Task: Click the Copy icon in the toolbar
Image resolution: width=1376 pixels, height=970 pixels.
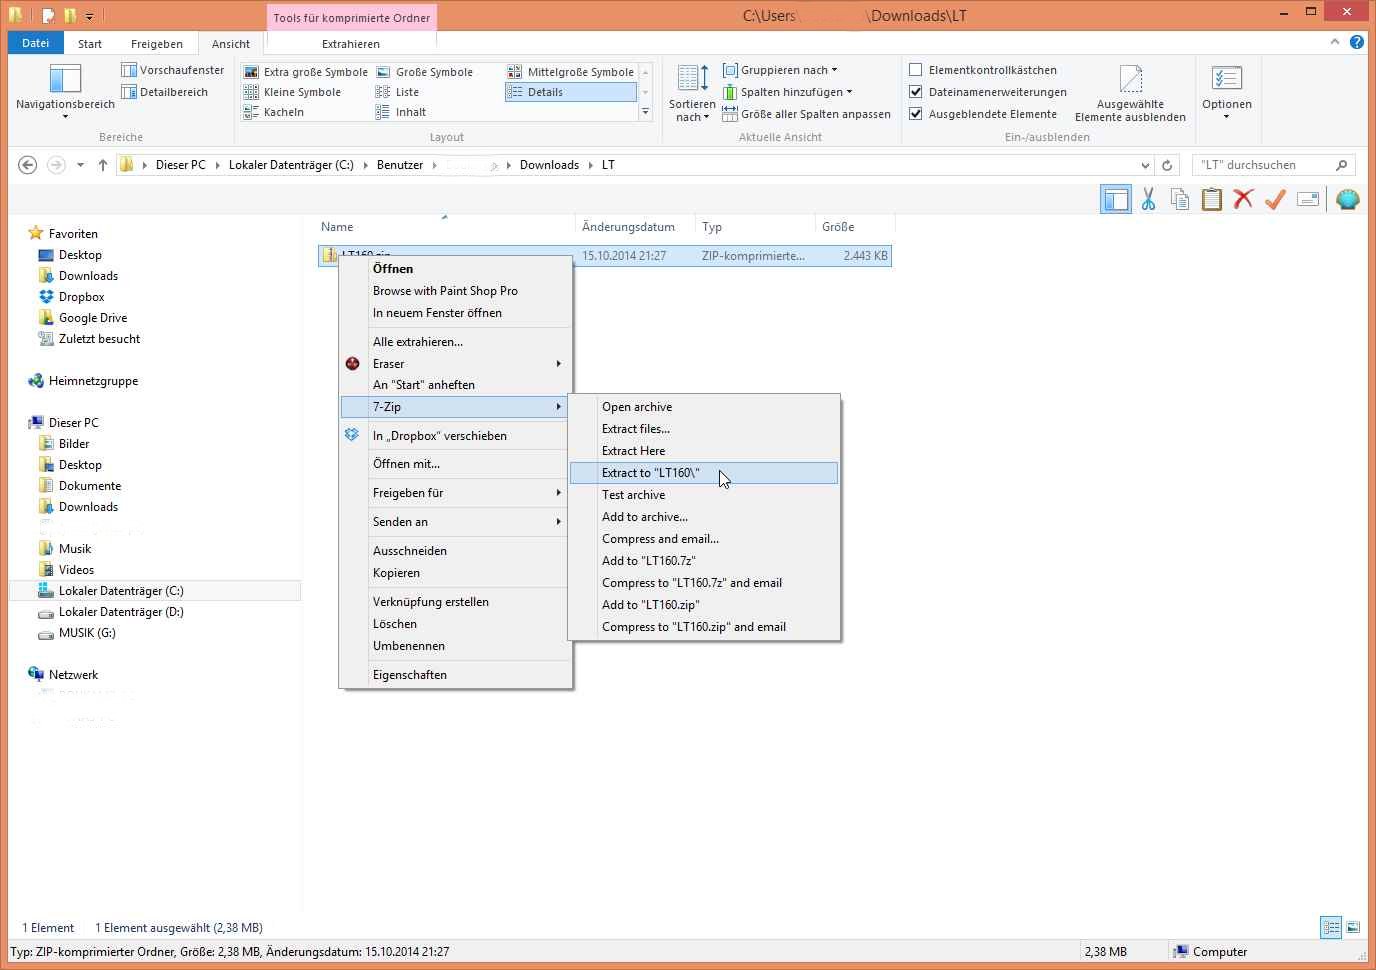Action: [1180, 199]
